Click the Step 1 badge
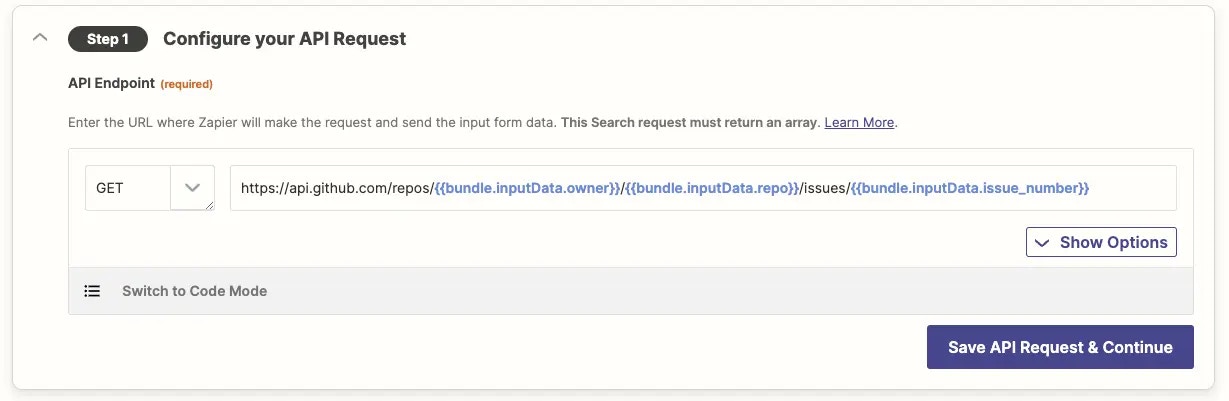The height and width of the screenshot is (401, 1229). pyautogui.click(x=108, y=39)
